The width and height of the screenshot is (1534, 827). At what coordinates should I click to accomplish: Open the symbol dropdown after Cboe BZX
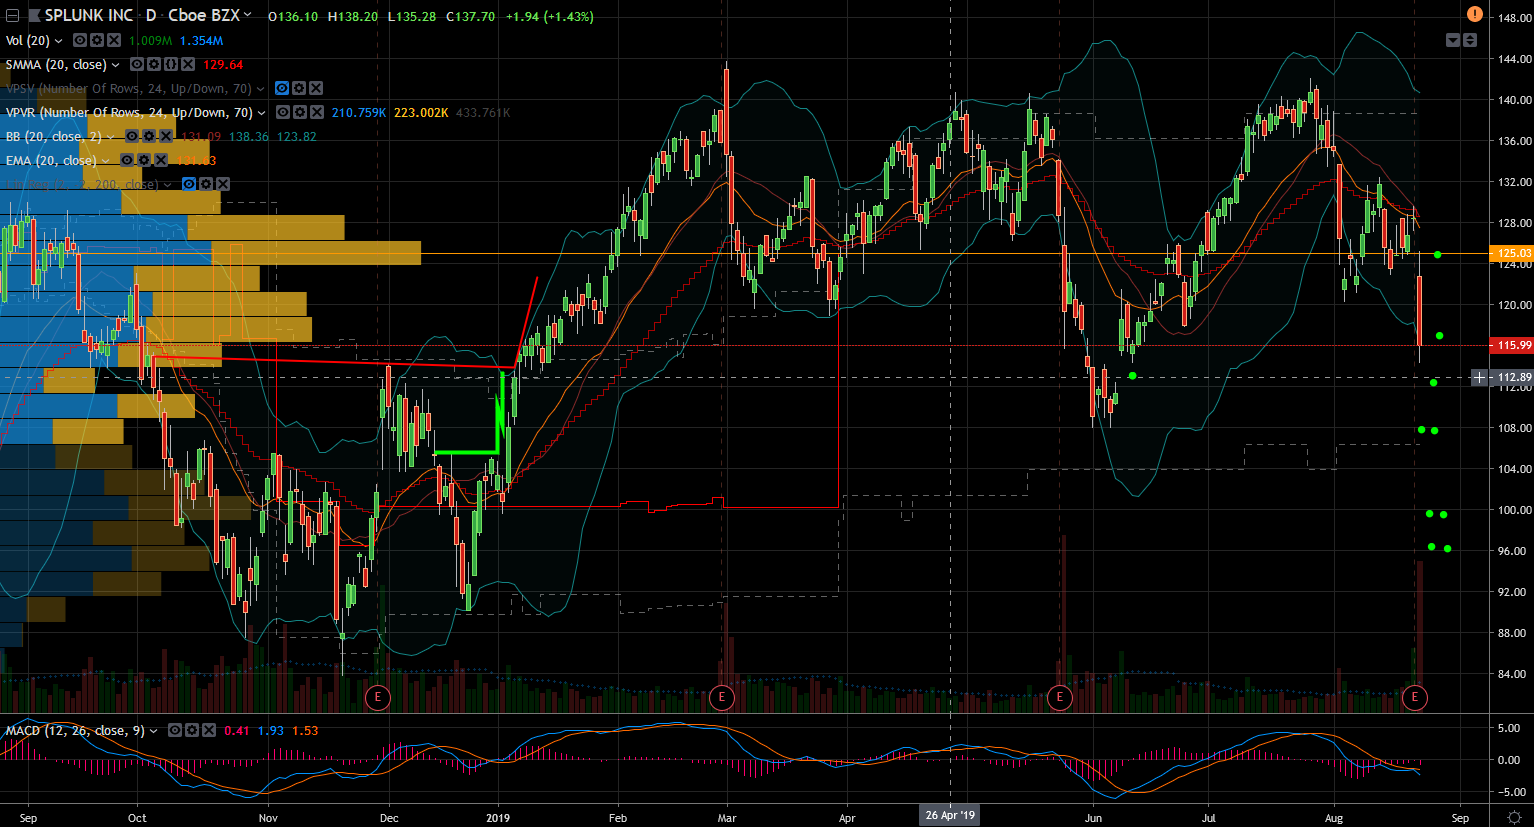click(x=247, y=15)
